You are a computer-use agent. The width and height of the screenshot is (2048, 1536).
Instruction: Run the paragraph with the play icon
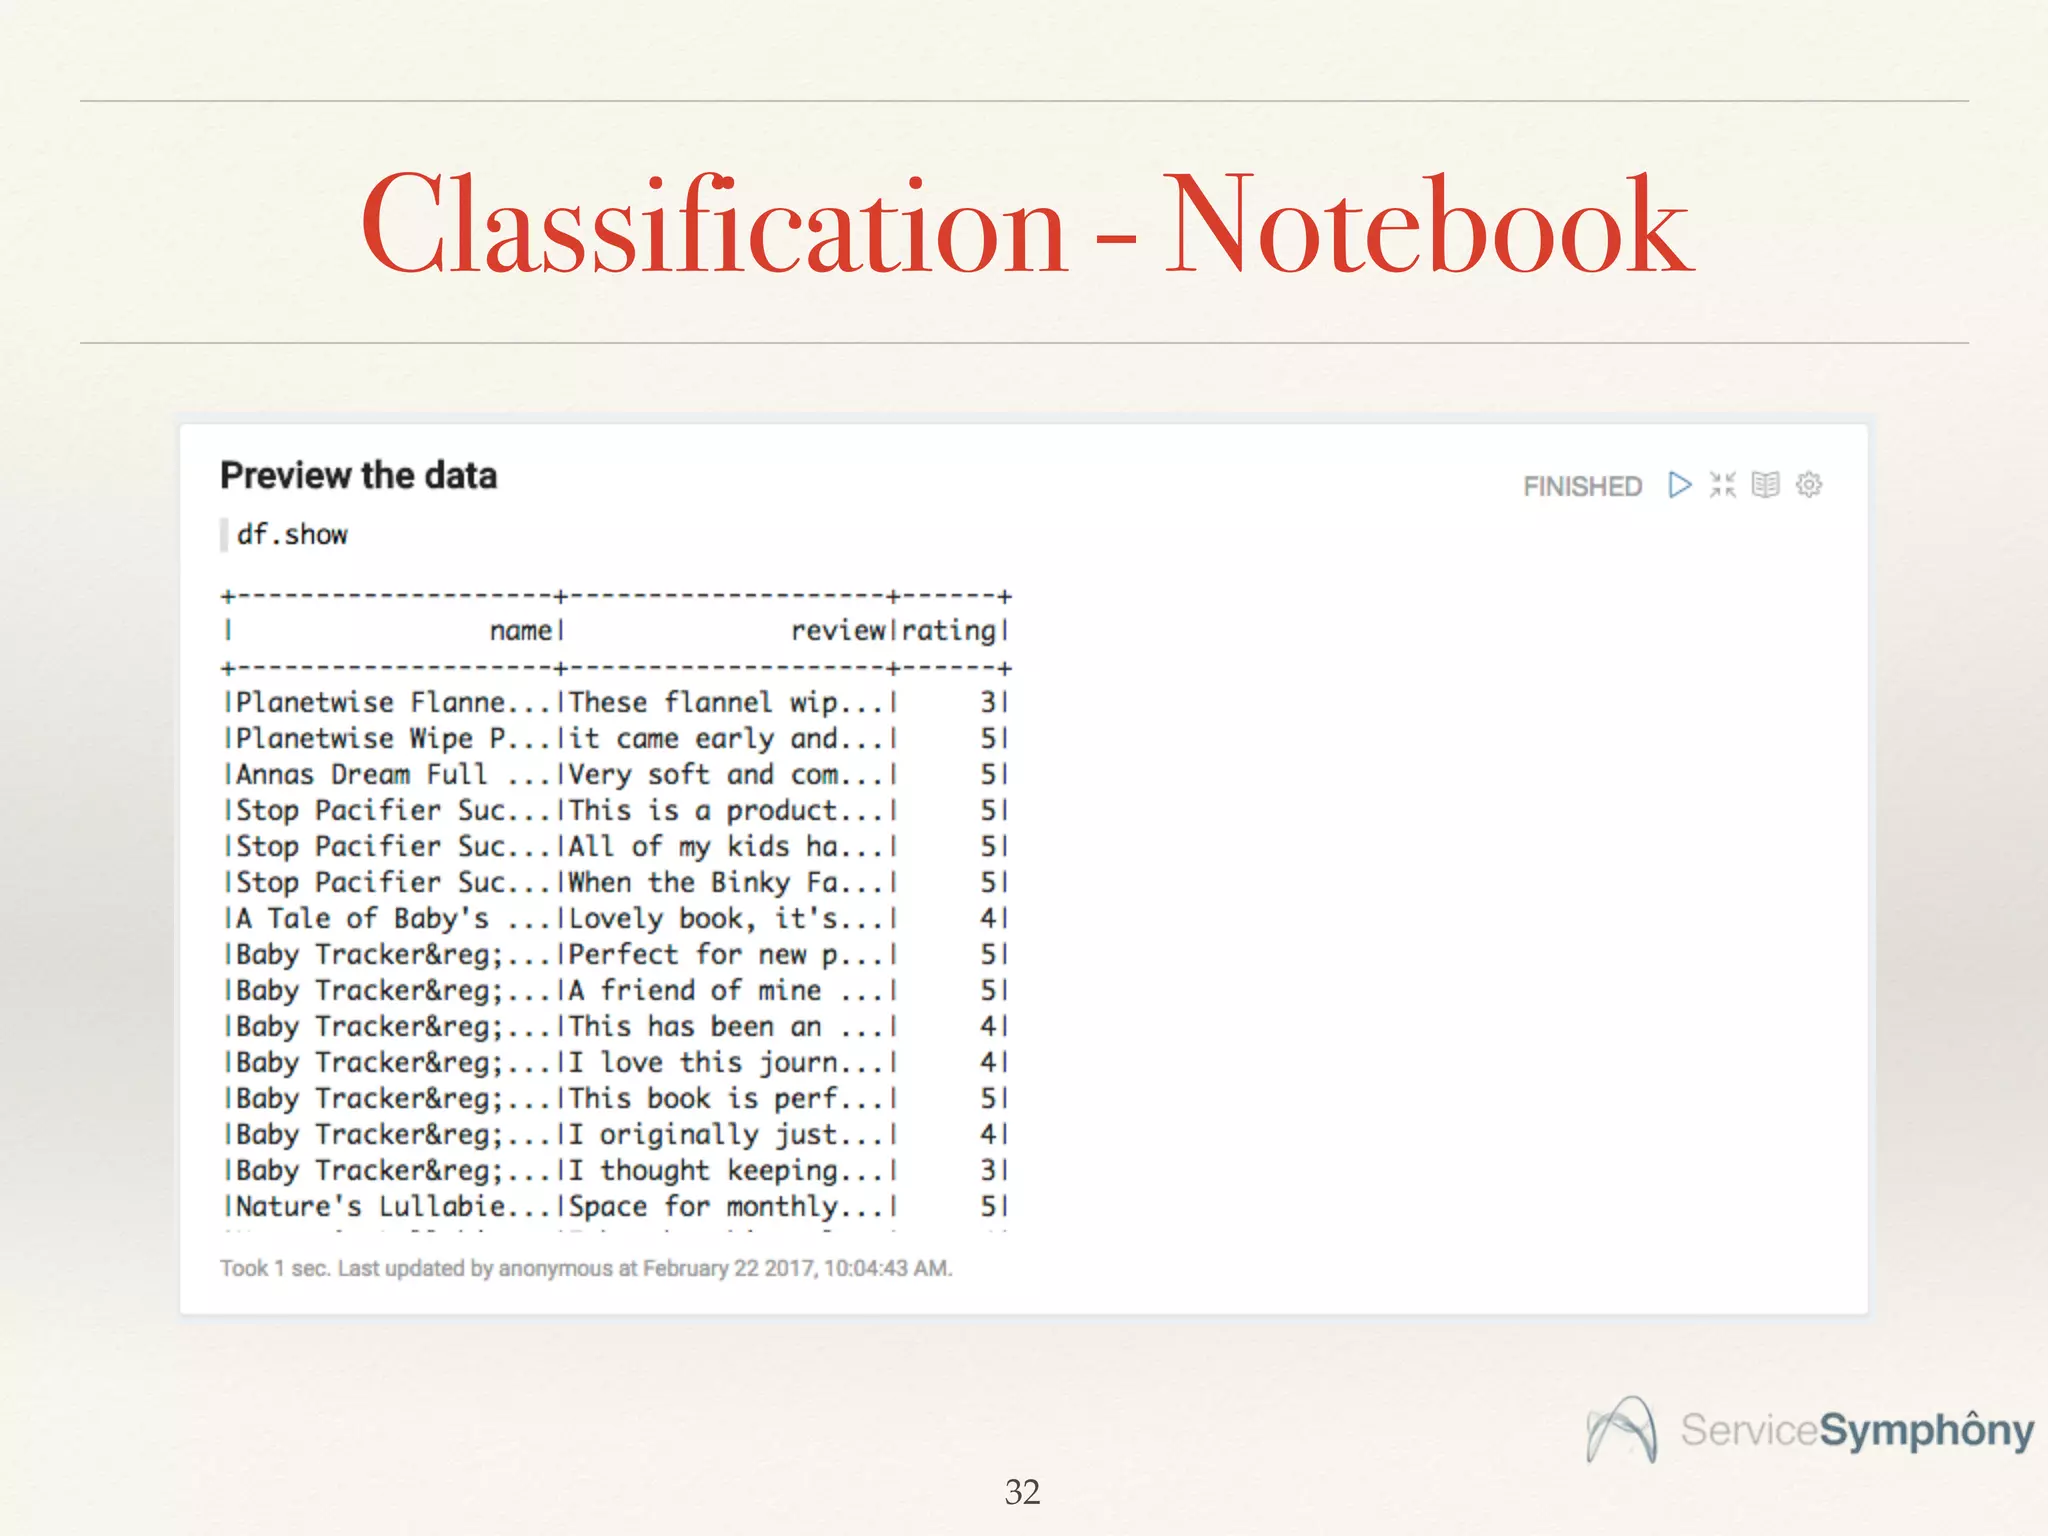1680,485
